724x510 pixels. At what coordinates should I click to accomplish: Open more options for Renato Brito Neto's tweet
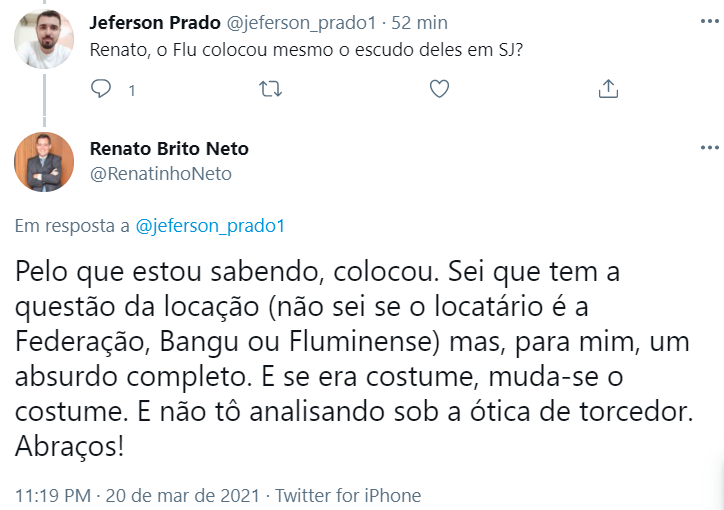tap(709, 148)
